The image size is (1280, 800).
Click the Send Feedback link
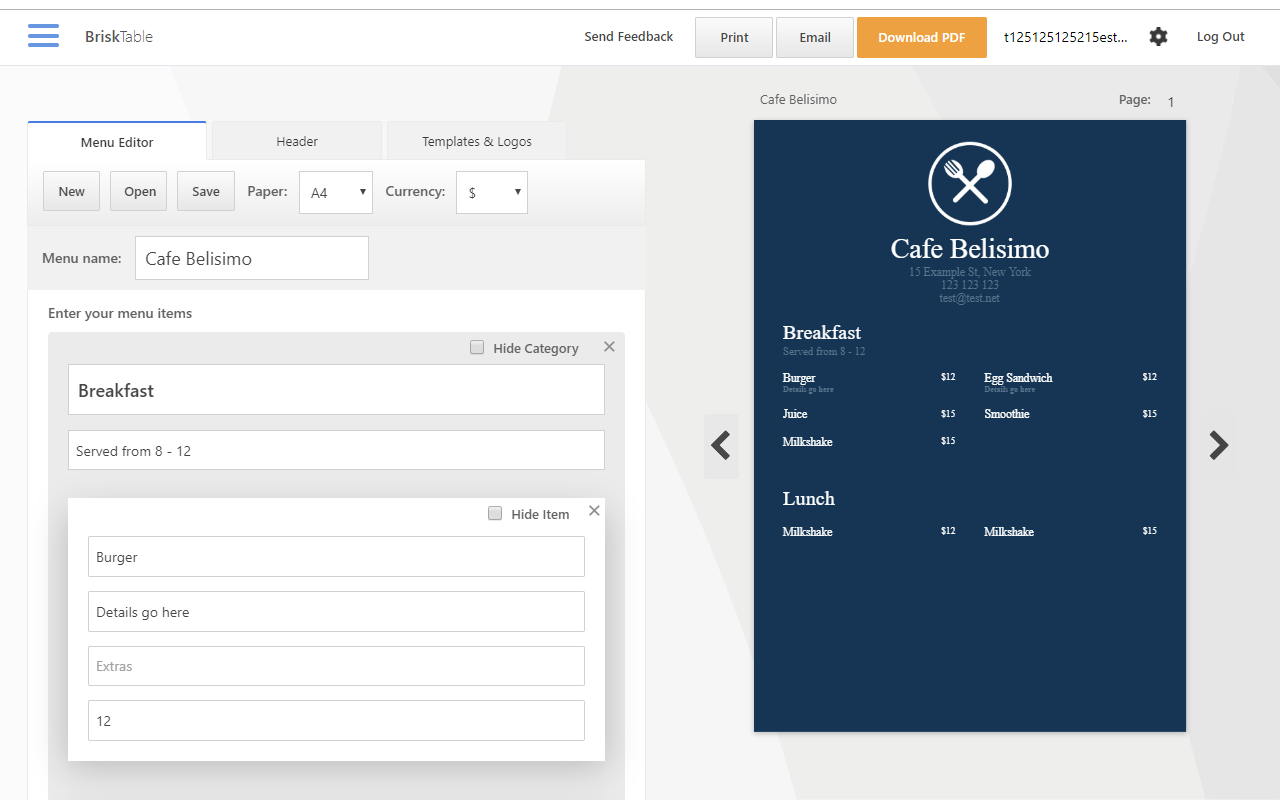(629, 37)
